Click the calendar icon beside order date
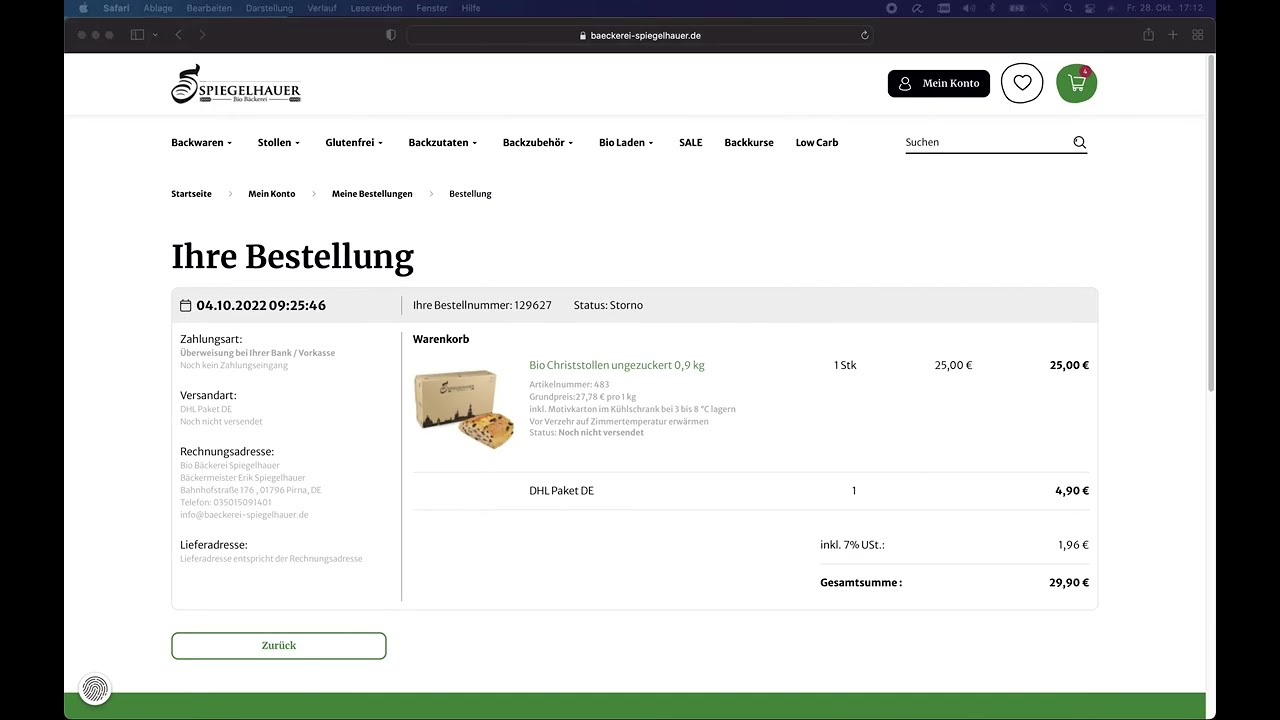Viewport: 1280px width, 720px height. click(x=185, y=306)
